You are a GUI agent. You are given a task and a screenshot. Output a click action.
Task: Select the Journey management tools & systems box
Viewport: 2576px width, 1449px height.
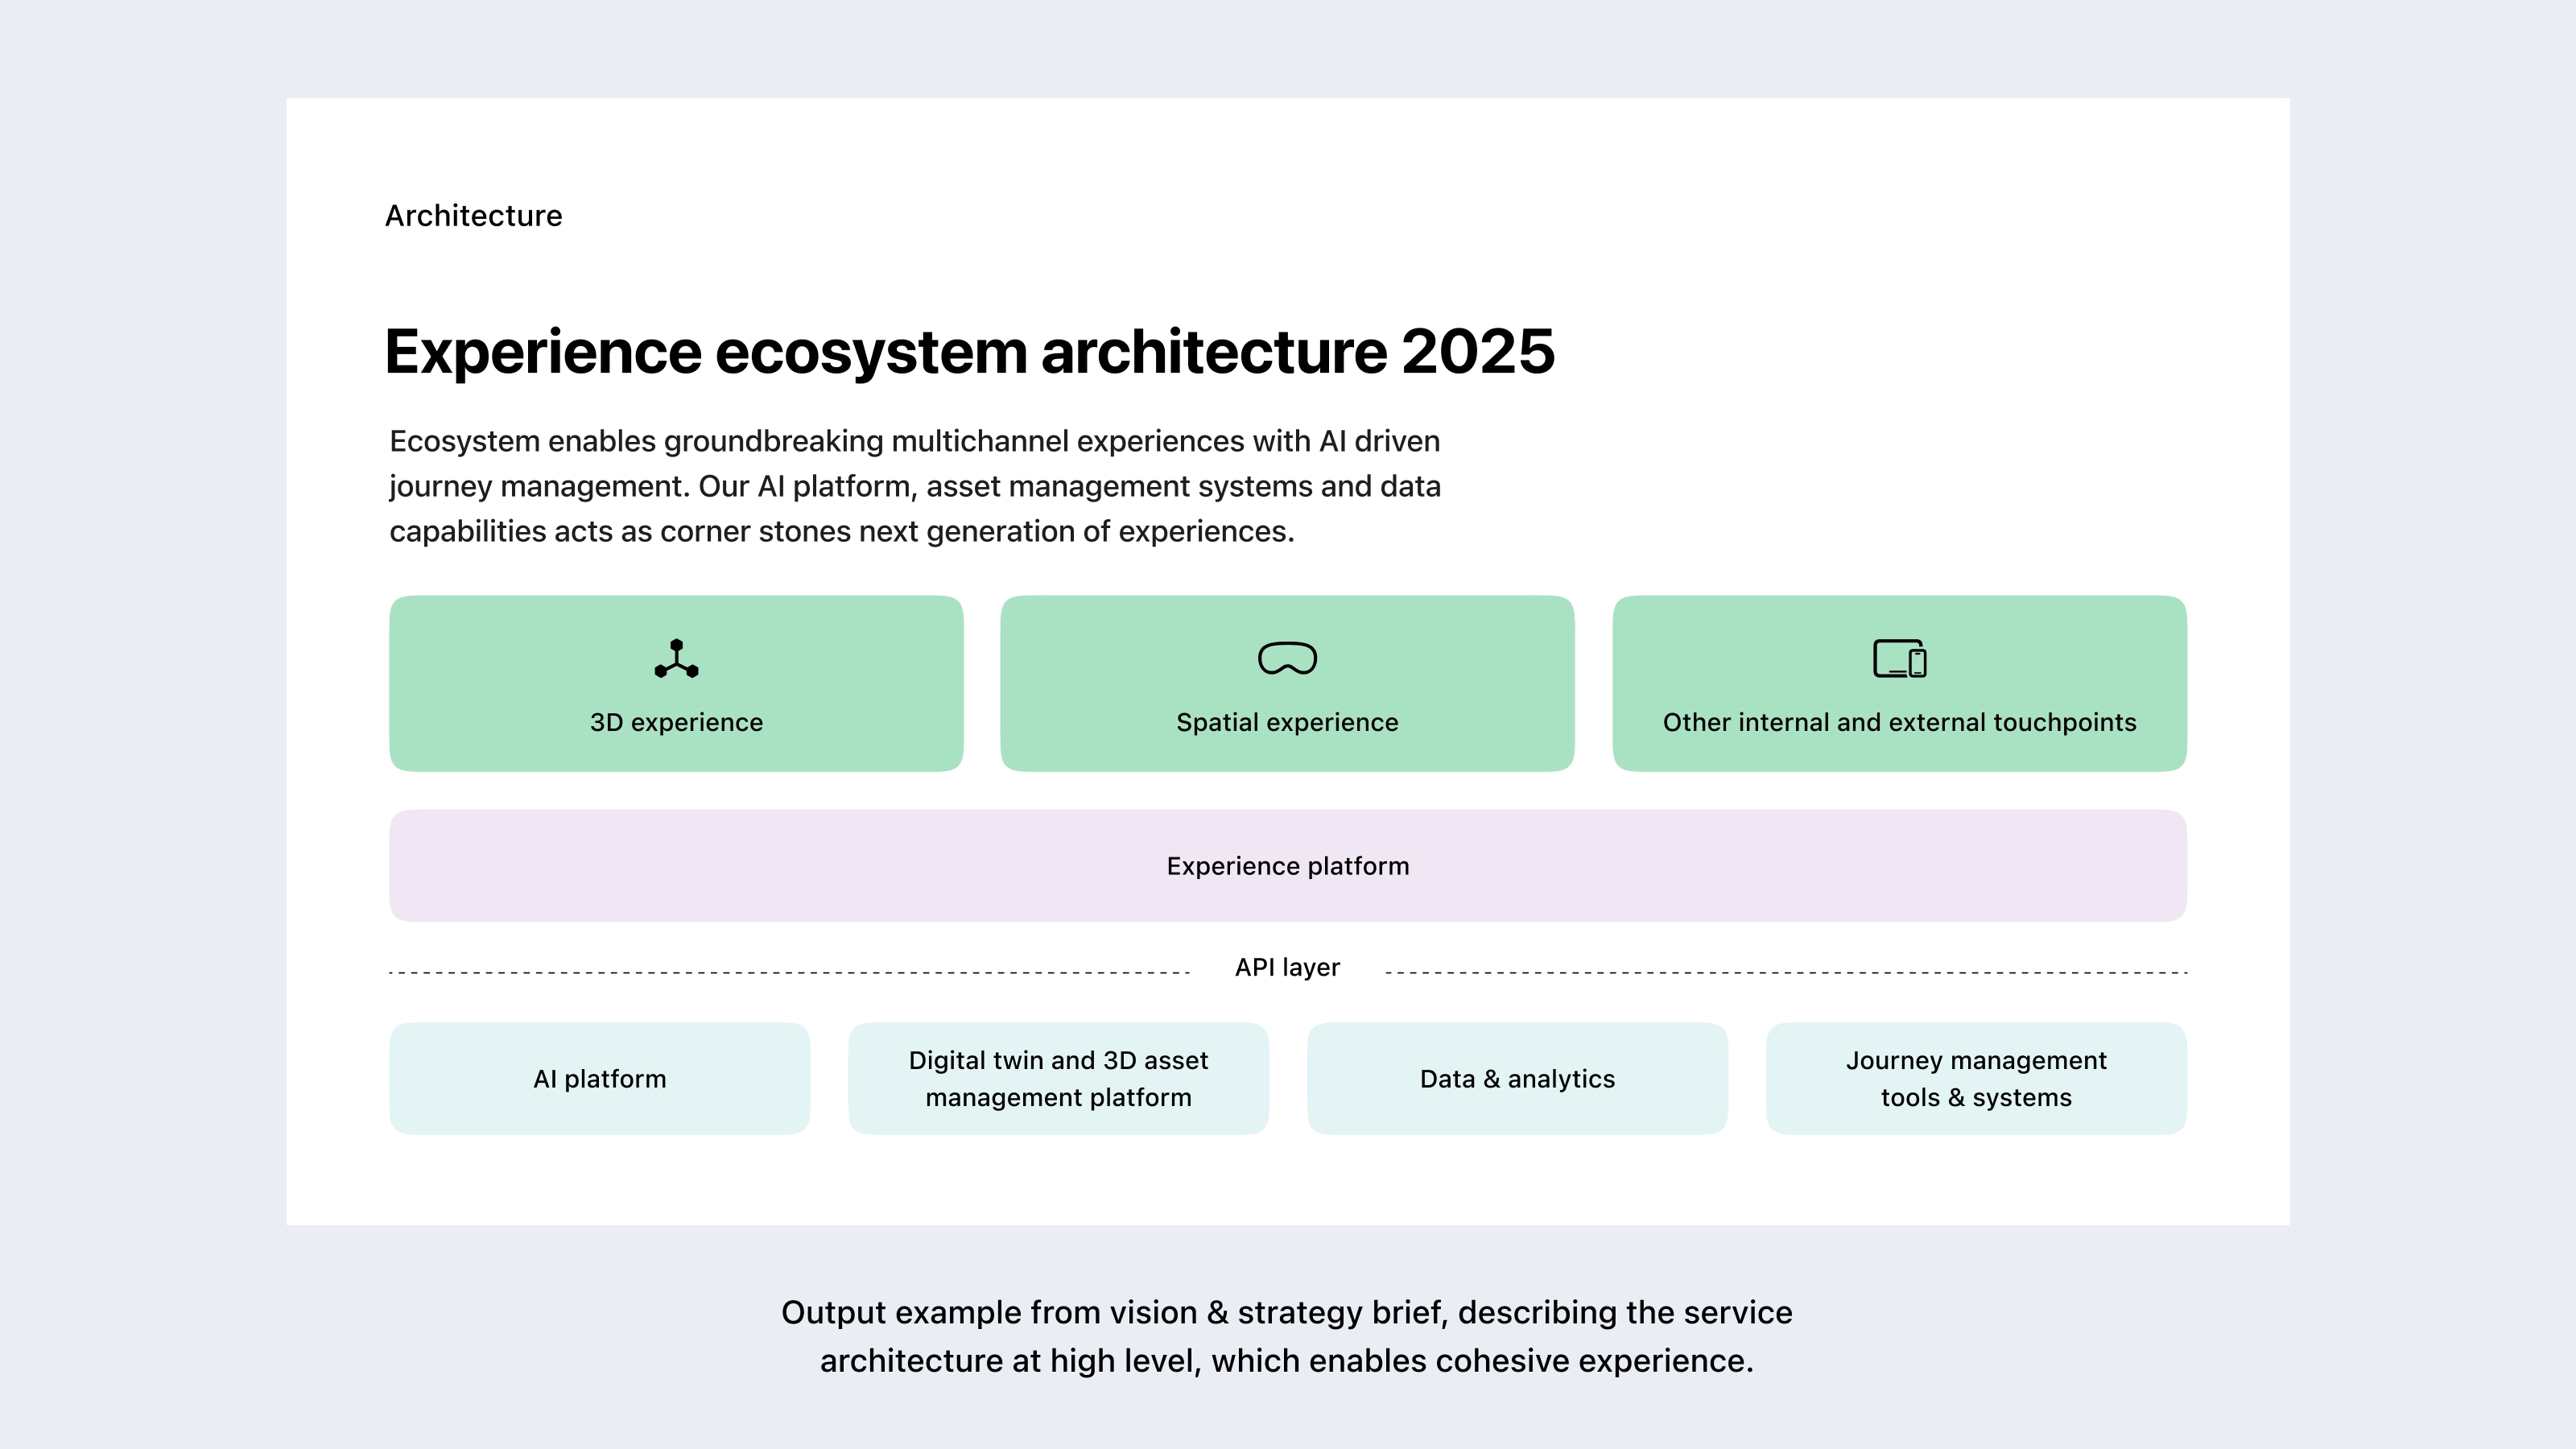pos(1976,1078)
